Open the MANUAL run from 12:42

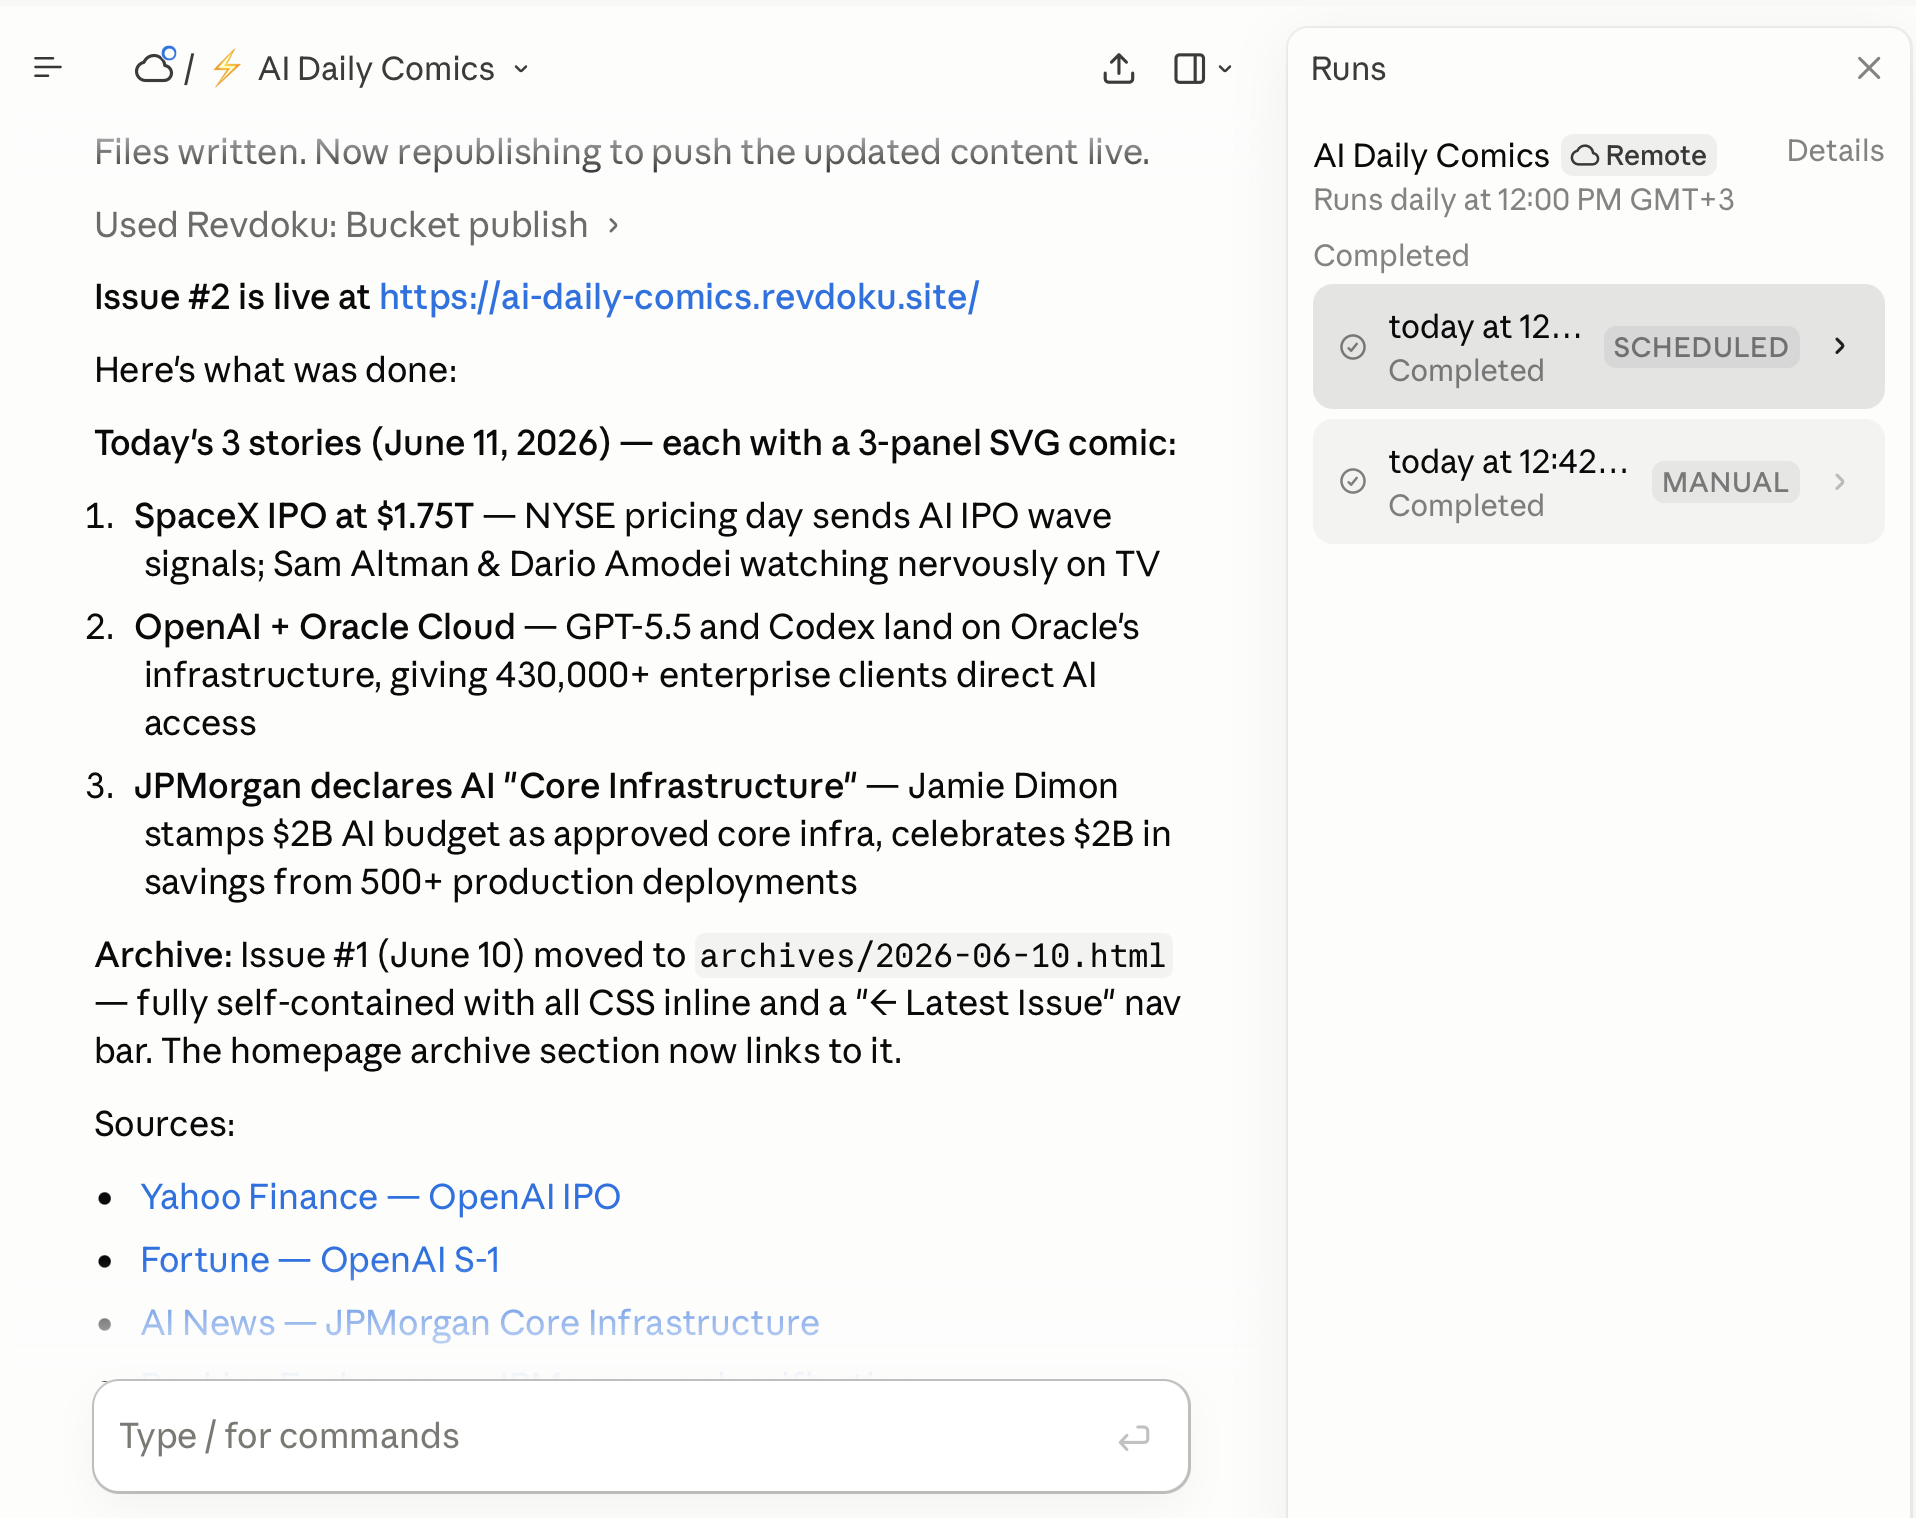[1598, 481]
